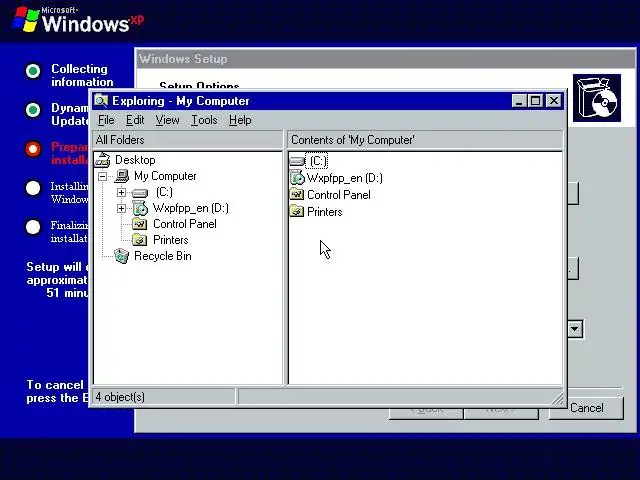The image size is (640, 480).
Task: Click 'Wxpfpp_en (D:)' text in contents pane
Action: [344, 178]
